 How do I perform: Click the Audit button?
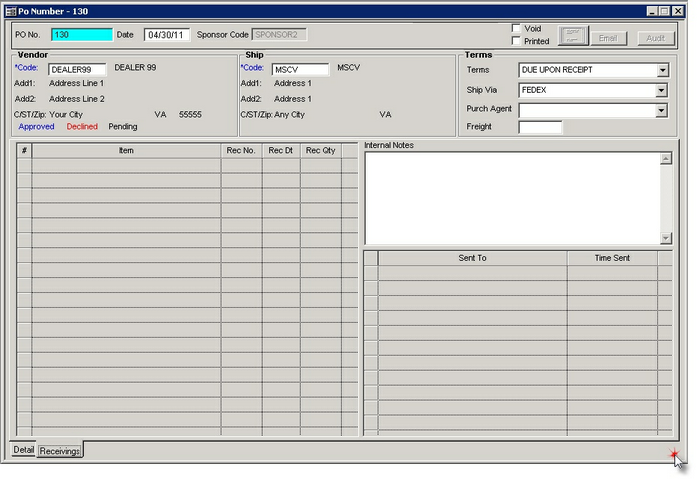(x=656, y=38)
